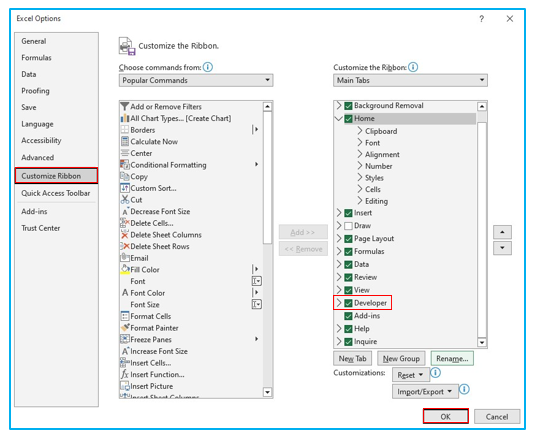
Task: Click the info icon next to Import/Export
Action: coord(464,389)
